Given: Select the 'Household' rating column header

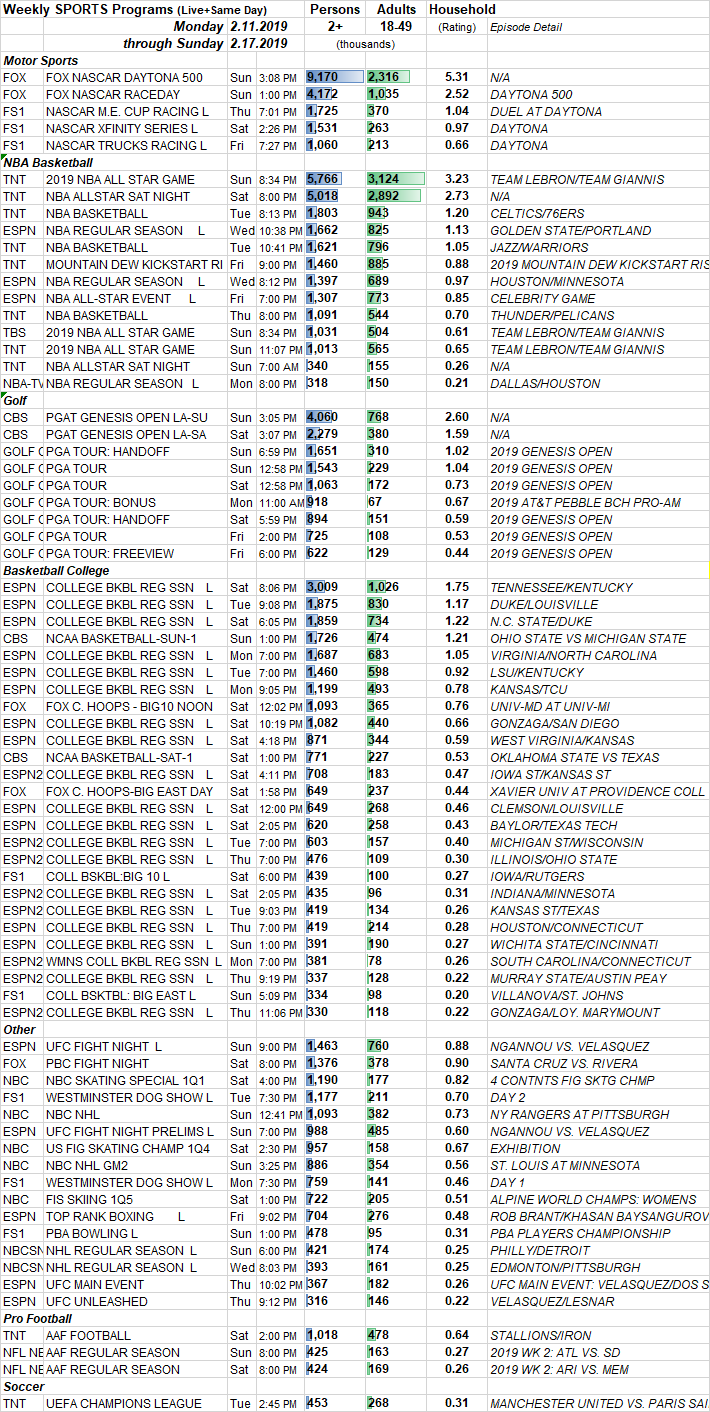Looking at the screenshot, I should click(461, 9).
